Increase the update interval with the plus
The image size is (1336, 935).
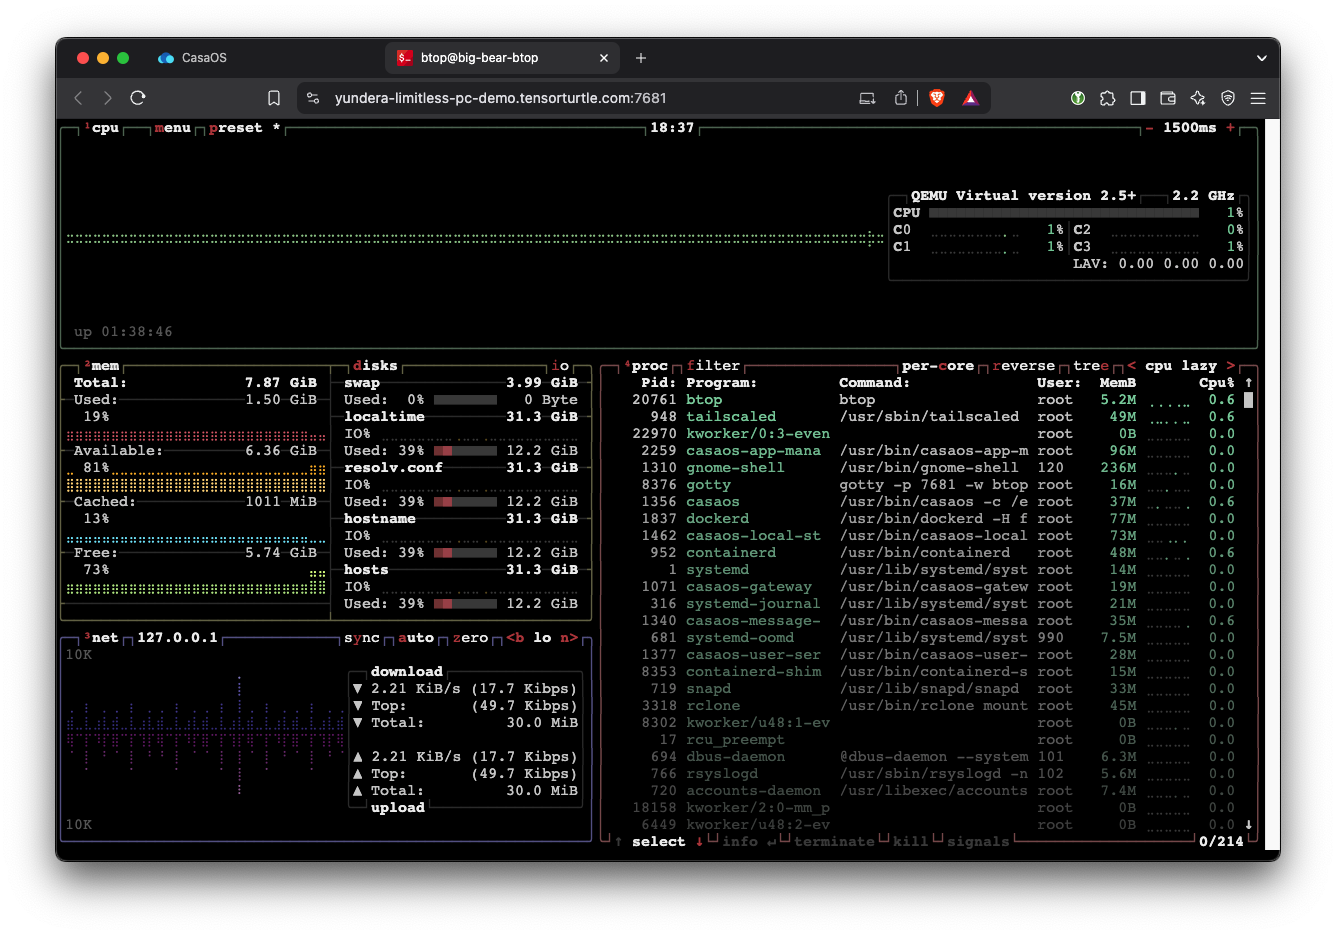pyautogui.click(x=1230, y=128)
